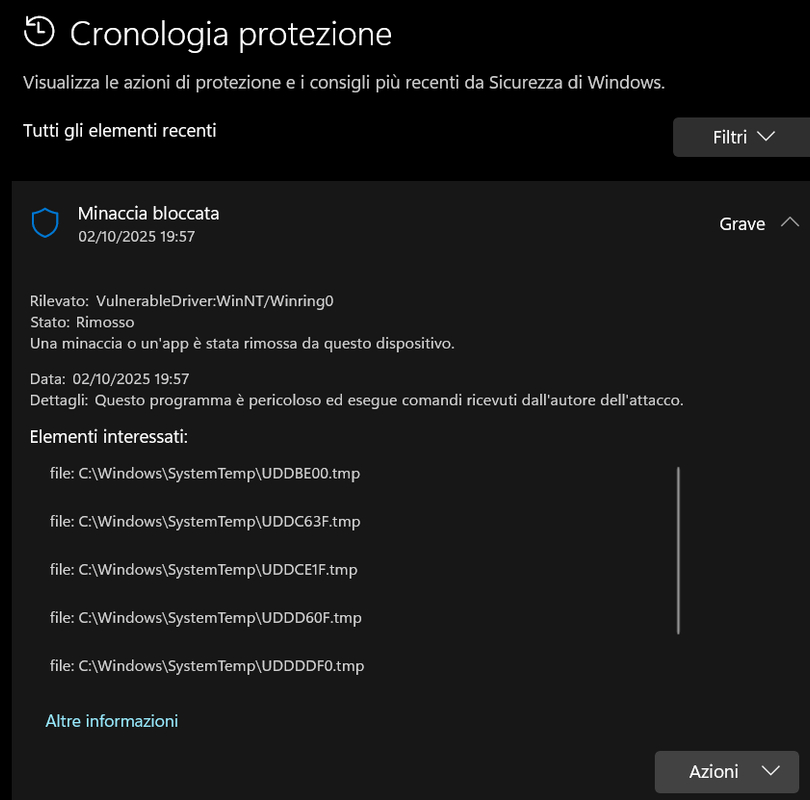Click the Minaccia bloccata entry title
Screen dimensions: 810x800
[148, 213]
